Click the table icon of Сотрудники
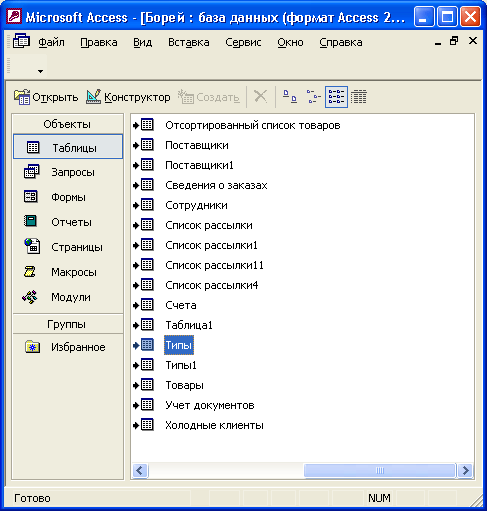The height and width of the screenshot is (511, 487). [x=147, y=205]
